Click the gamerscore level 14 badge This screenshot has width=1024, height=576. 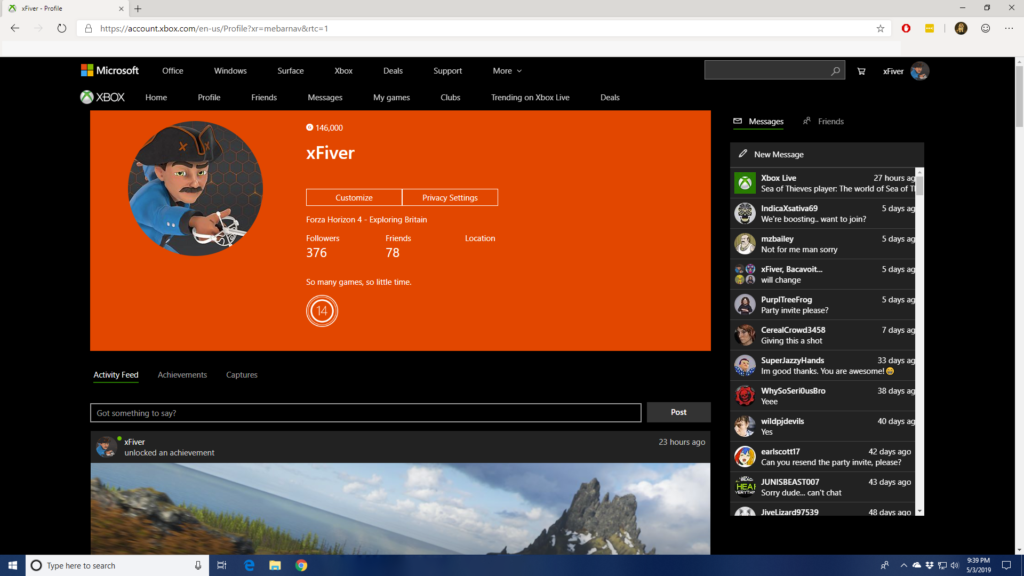(321, 311)
